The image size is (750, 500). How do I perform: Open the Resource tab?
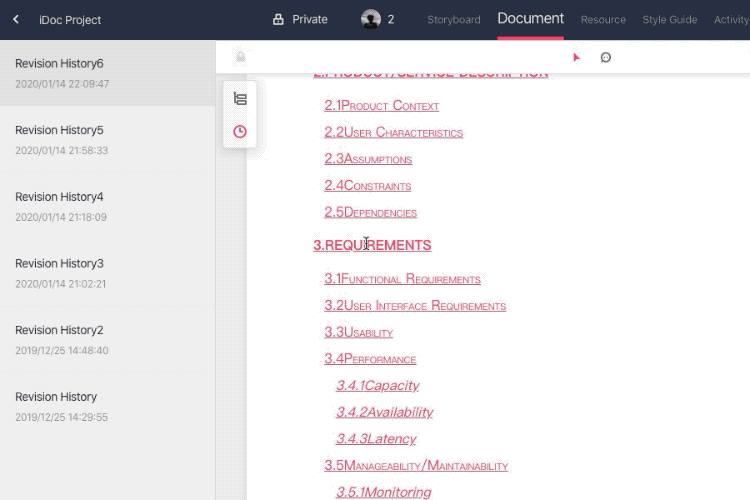point(603,20)
